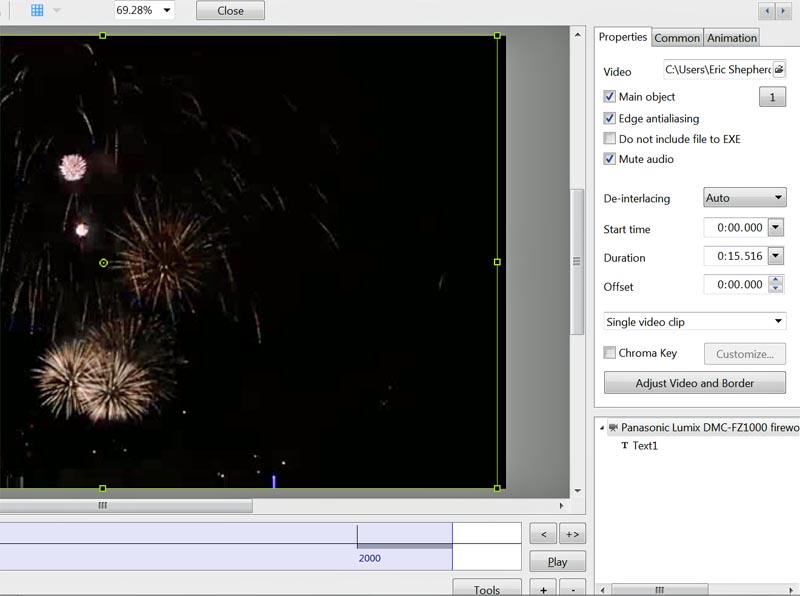Click the 2000 keyframe marker on timeline
The width and height of the screenshot is (800, 596).
[370, 558]
